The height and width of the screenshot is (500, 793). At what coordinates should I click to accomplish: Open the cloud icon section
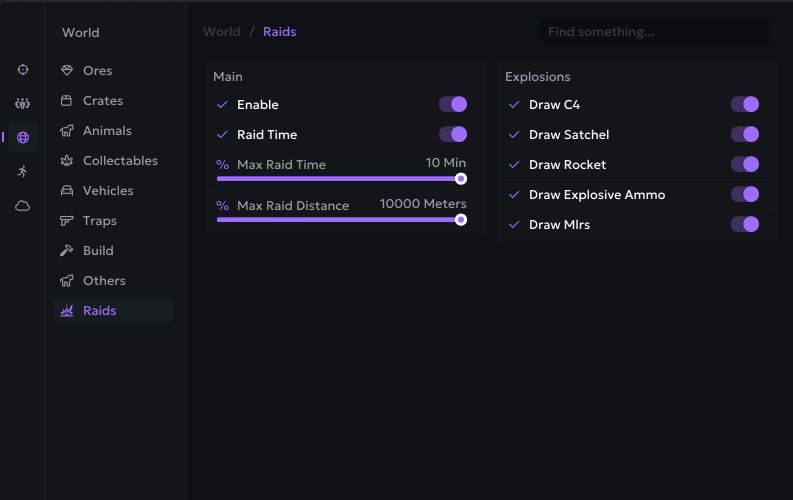(x=22, y=206)
